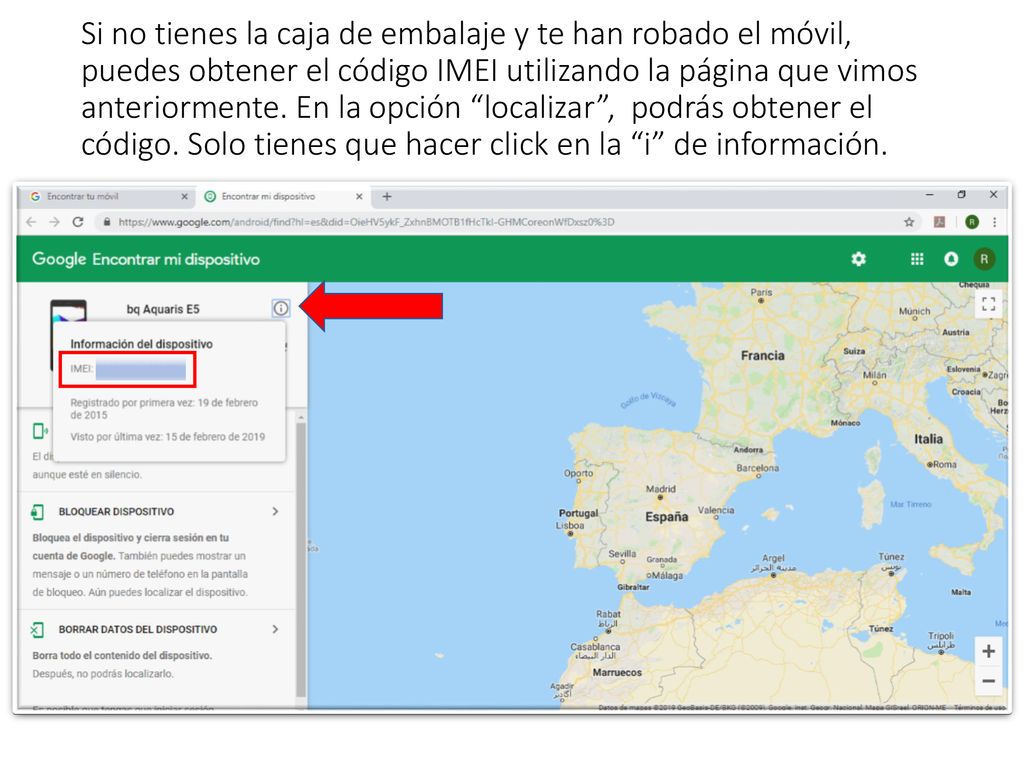1024x768 pixels.
Task: Click 'Información del dispositivo' heading
Action: coord(142,344)
